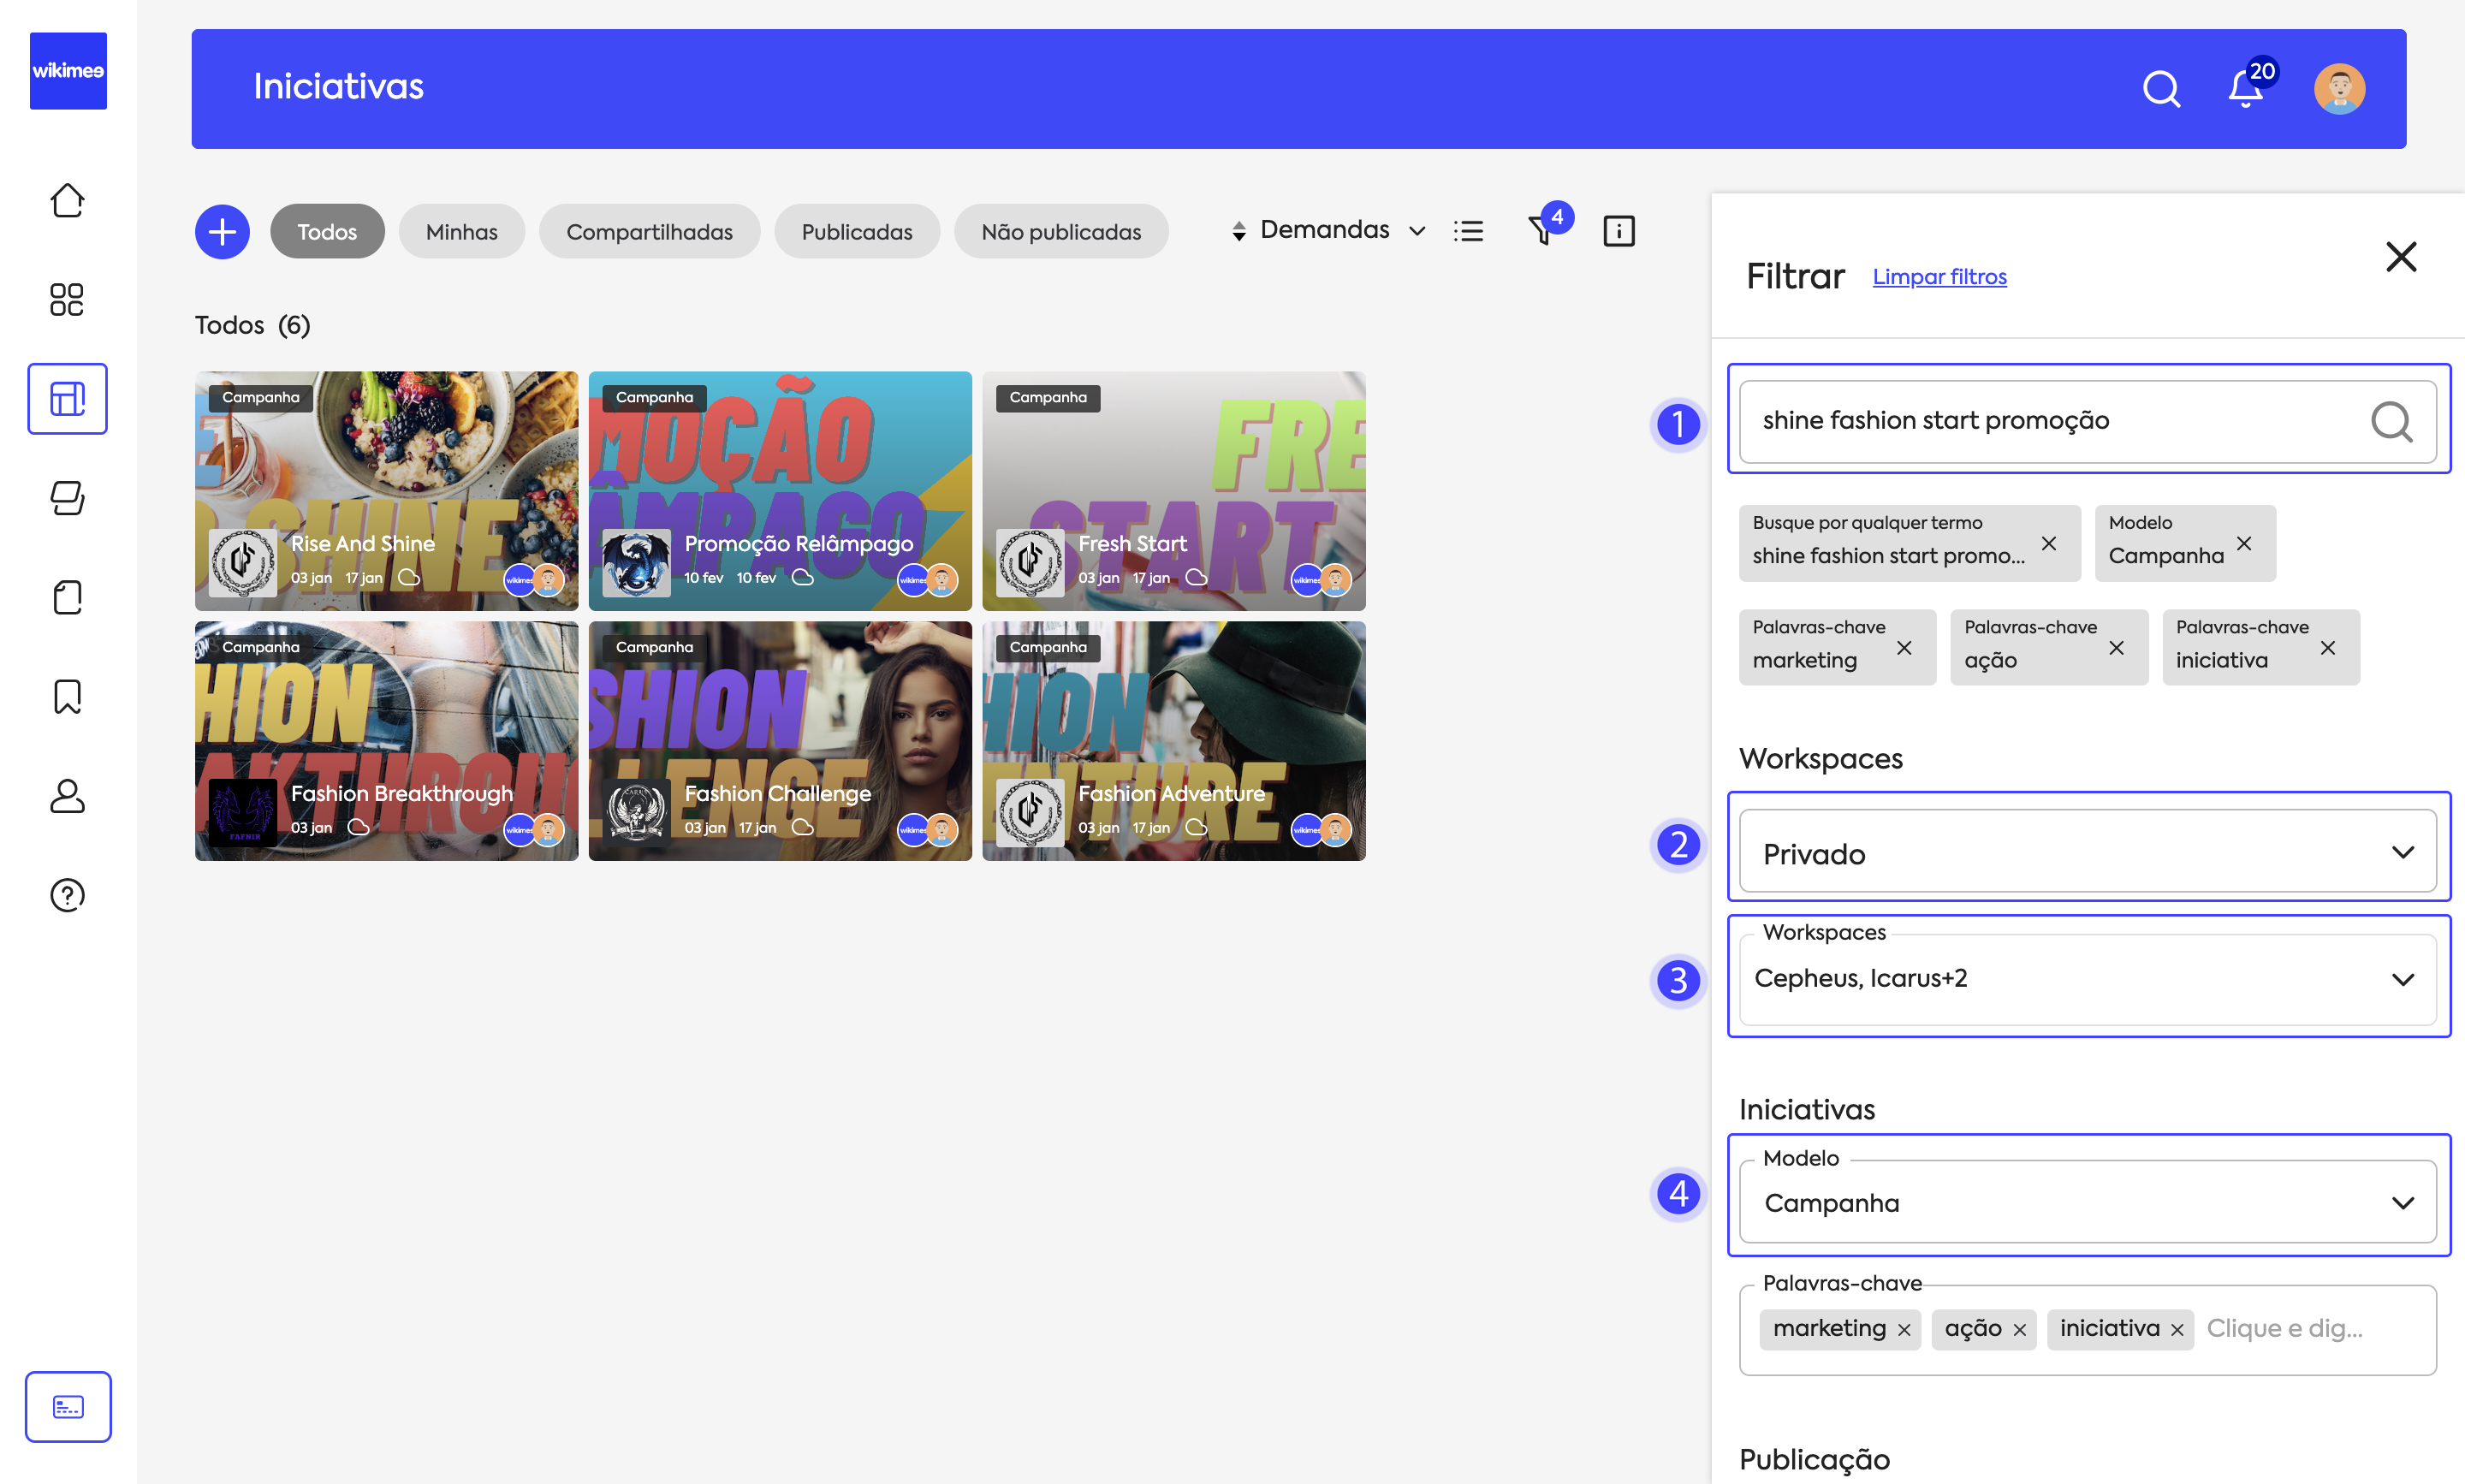Screen dimensions: 2465x1484
Task: Go to home in sidebar
Action: tap(67, 200)
